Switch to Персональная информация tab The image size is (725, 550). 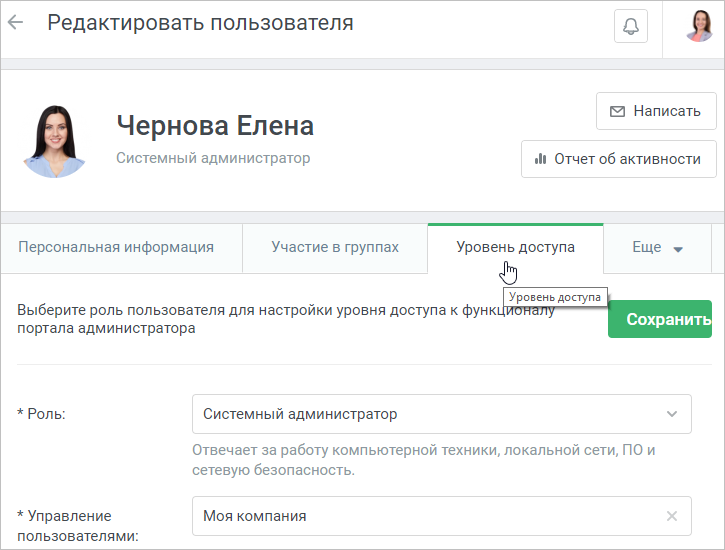click(116, 247)
